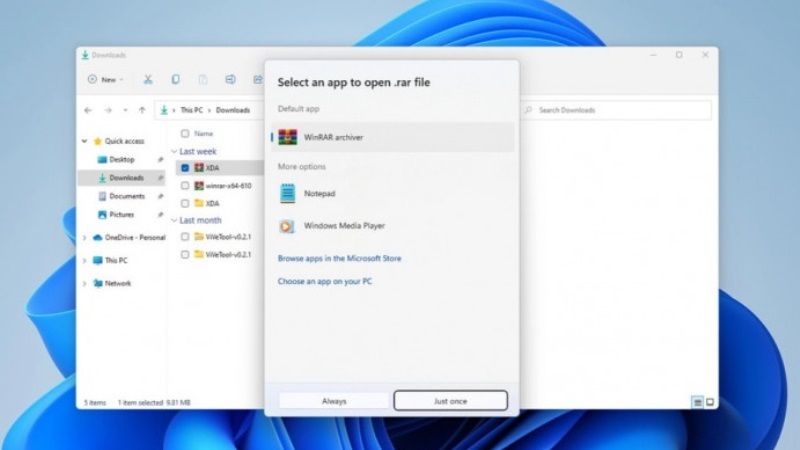Open the New item menu button
Viewport: 800px width, 450px height.
coord(106,80)
